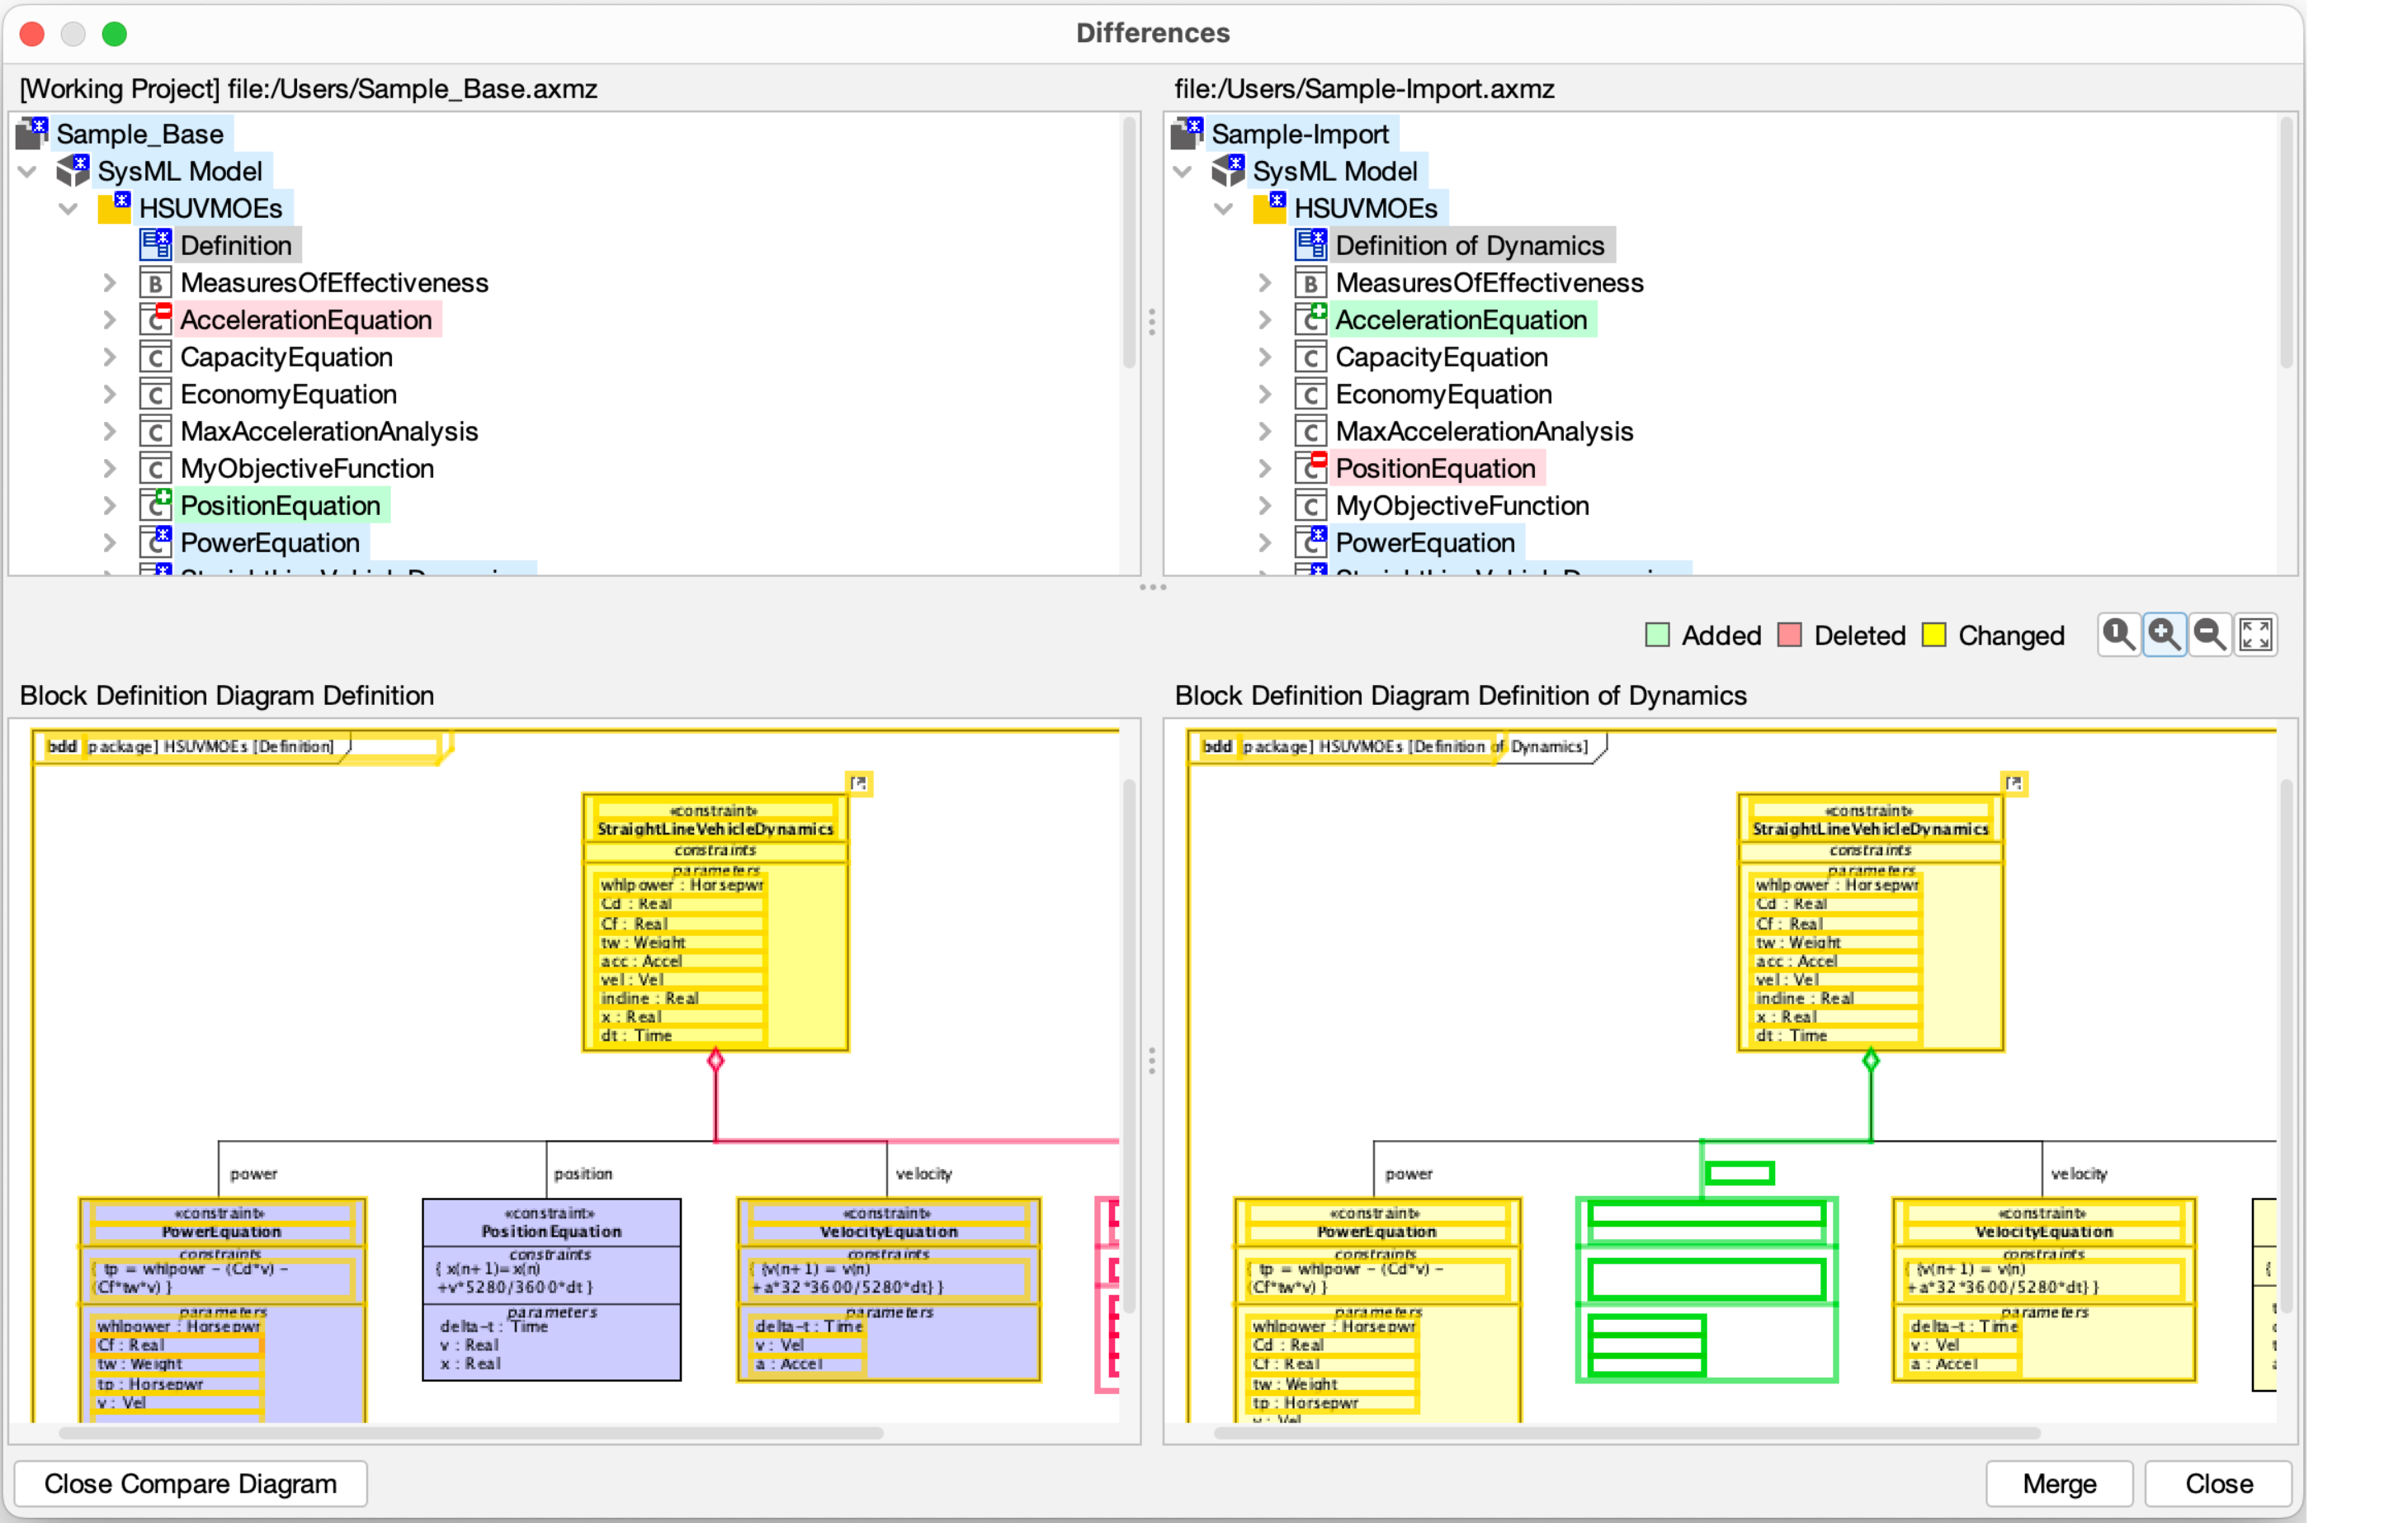The image size is (2408, 1523).
Task: Click the fit-to-window zoom icon
Action: (2255, 634)
